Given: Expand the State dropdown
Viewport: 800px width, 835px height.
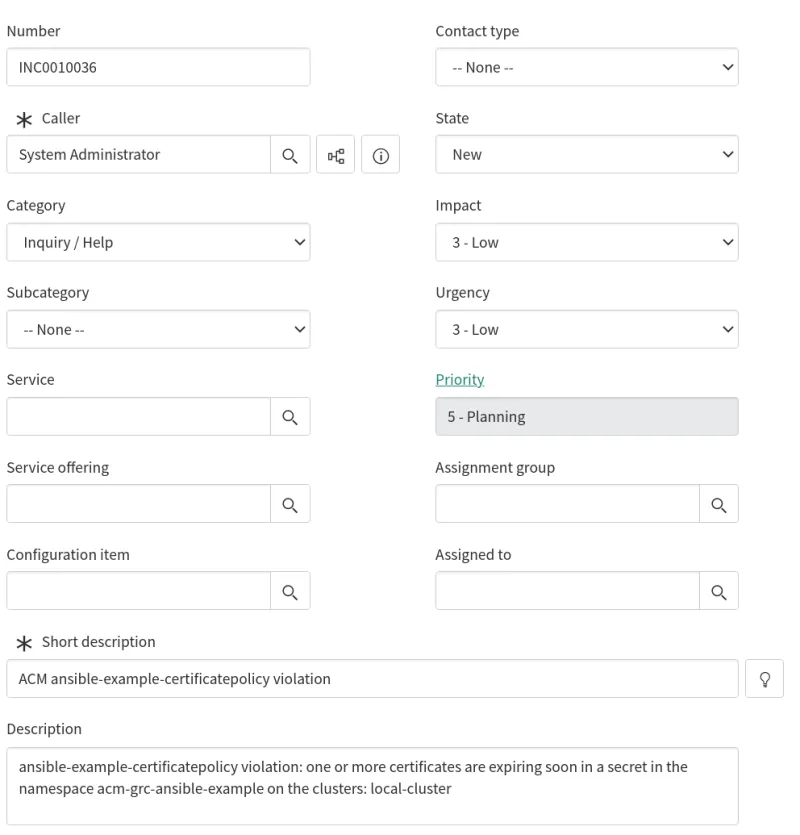Looking at the screenshot, I should (587, 155).
